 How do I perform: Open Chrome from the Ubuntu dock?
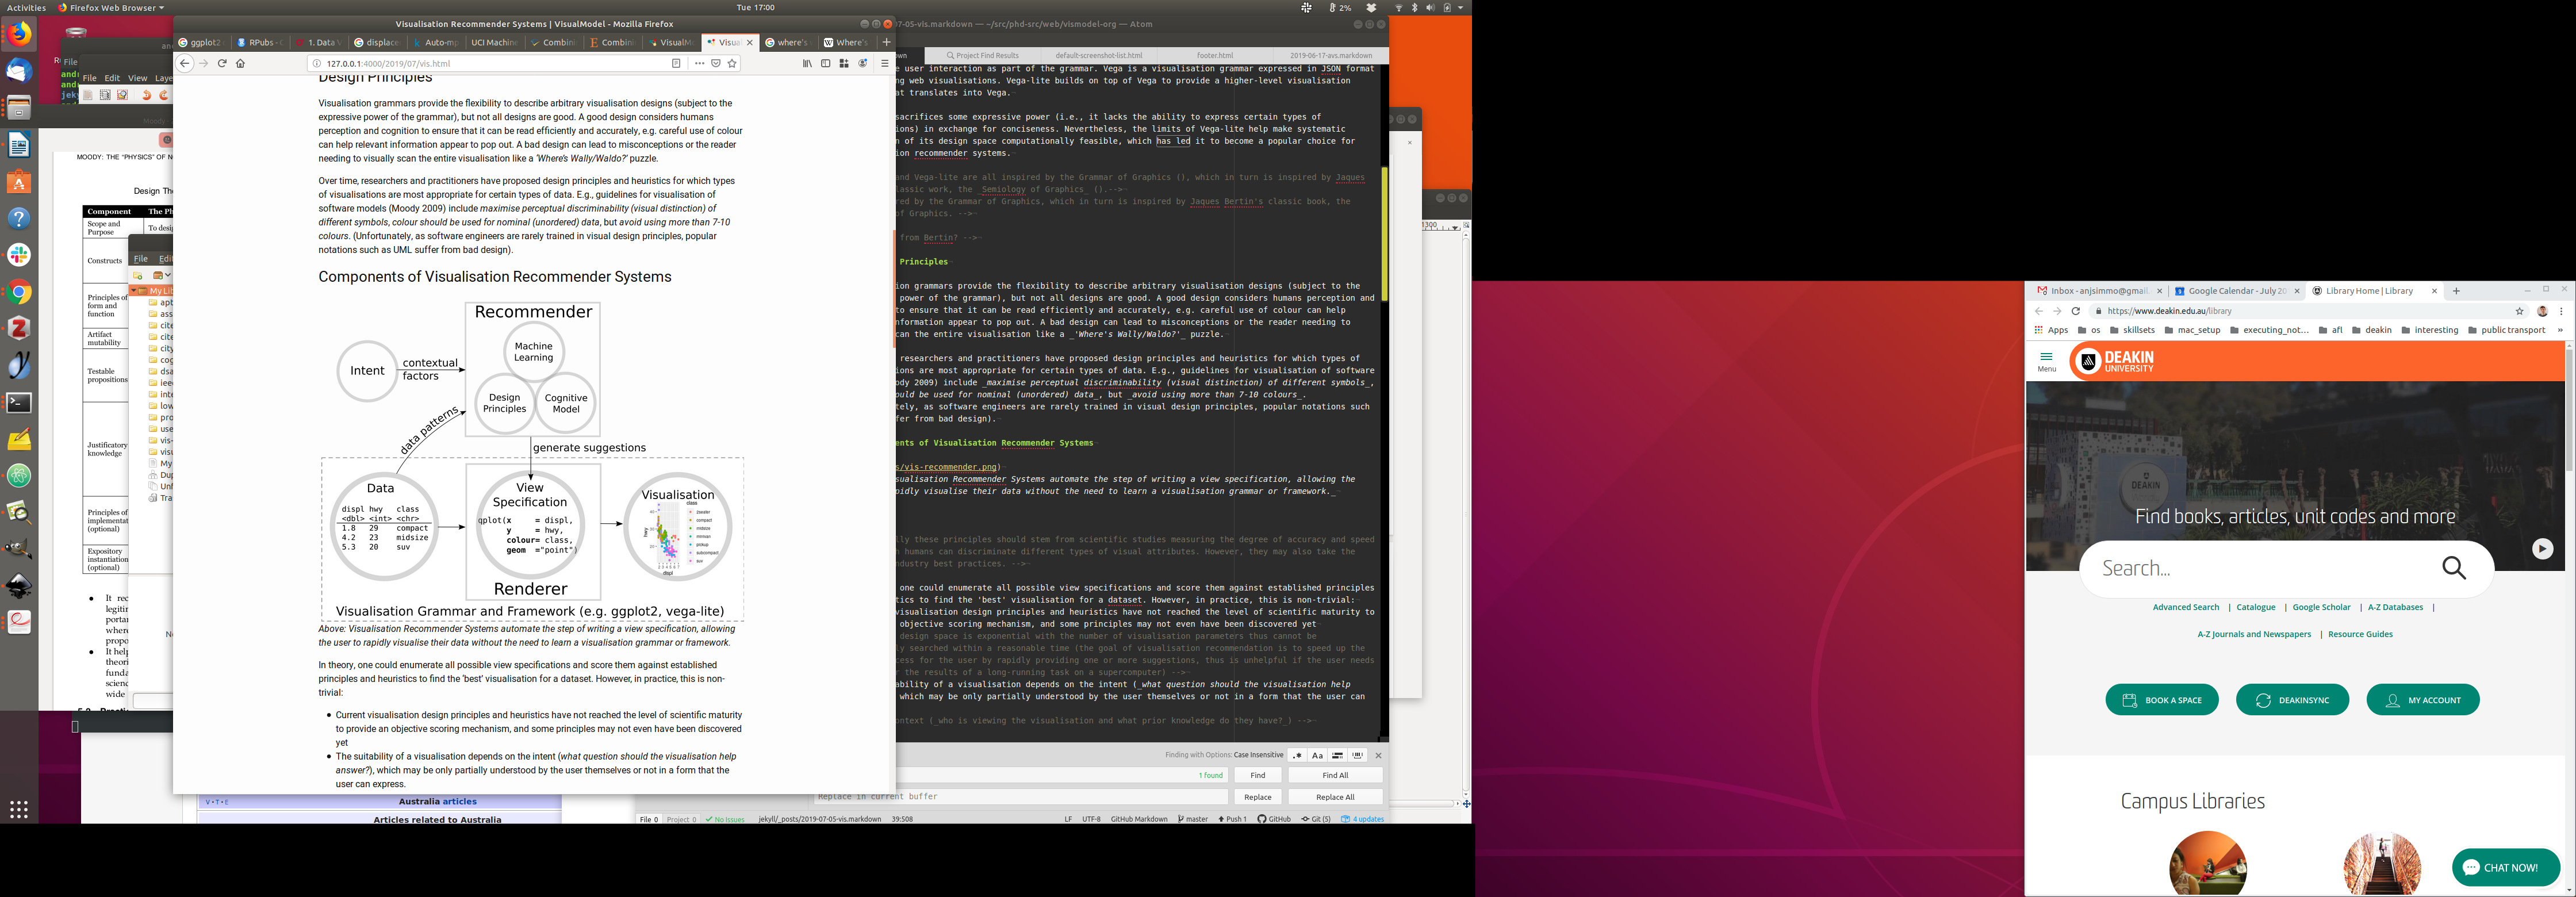pyautogui.click(x=19, y=292)
